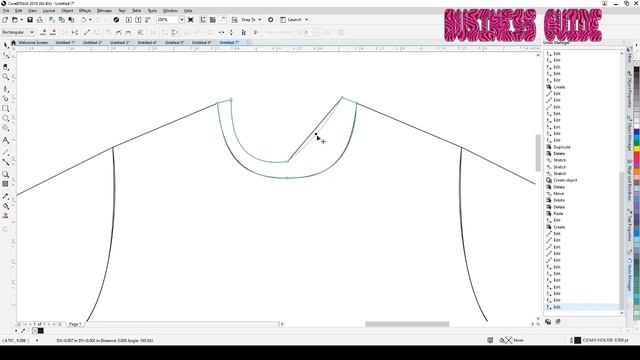This screenshot has height=360, width=640.
Task: Select the Create object entry in Undo Manager
Action: pos(565,180)
